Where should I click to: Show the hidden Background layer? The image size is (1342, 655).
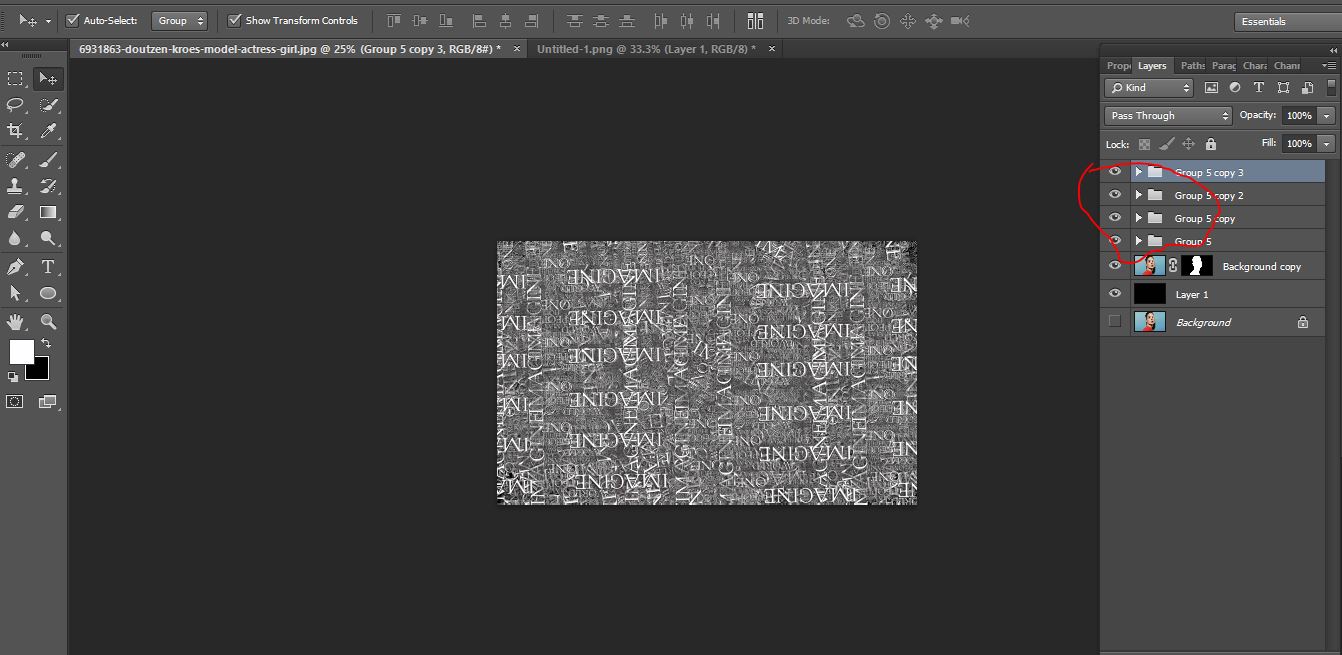1115,322
